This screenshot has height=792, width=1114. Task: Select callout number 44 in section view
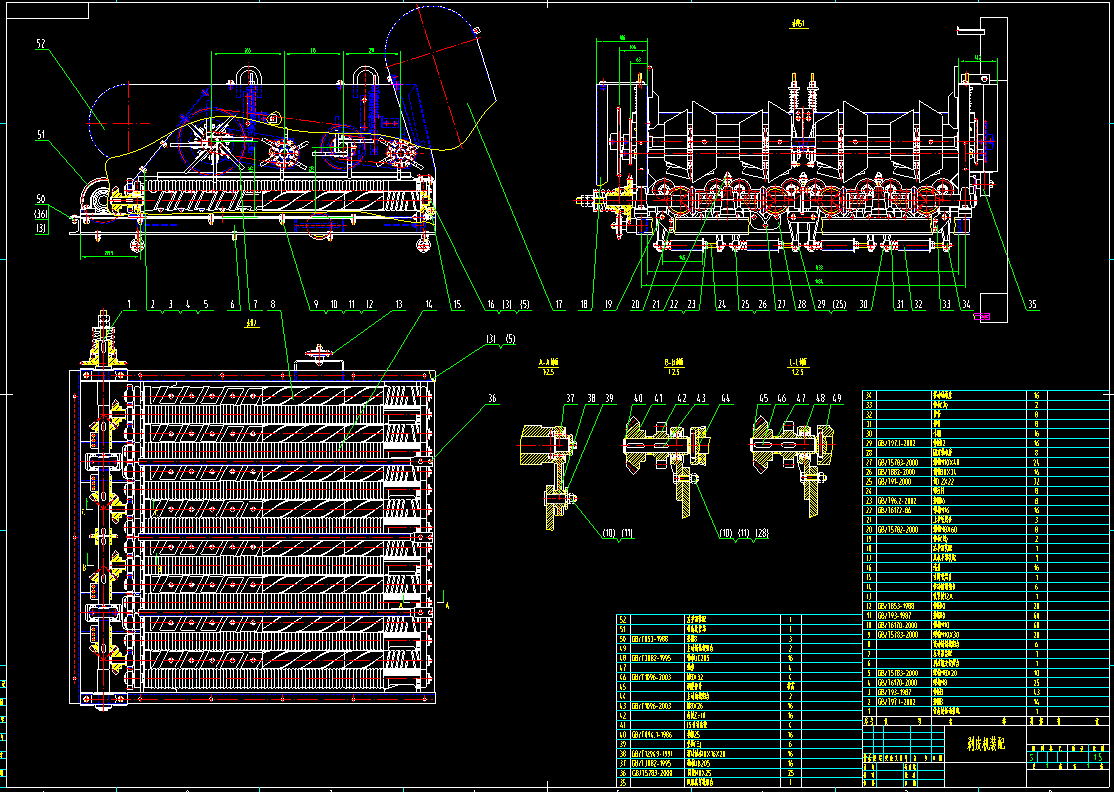(x=725, y=399)
